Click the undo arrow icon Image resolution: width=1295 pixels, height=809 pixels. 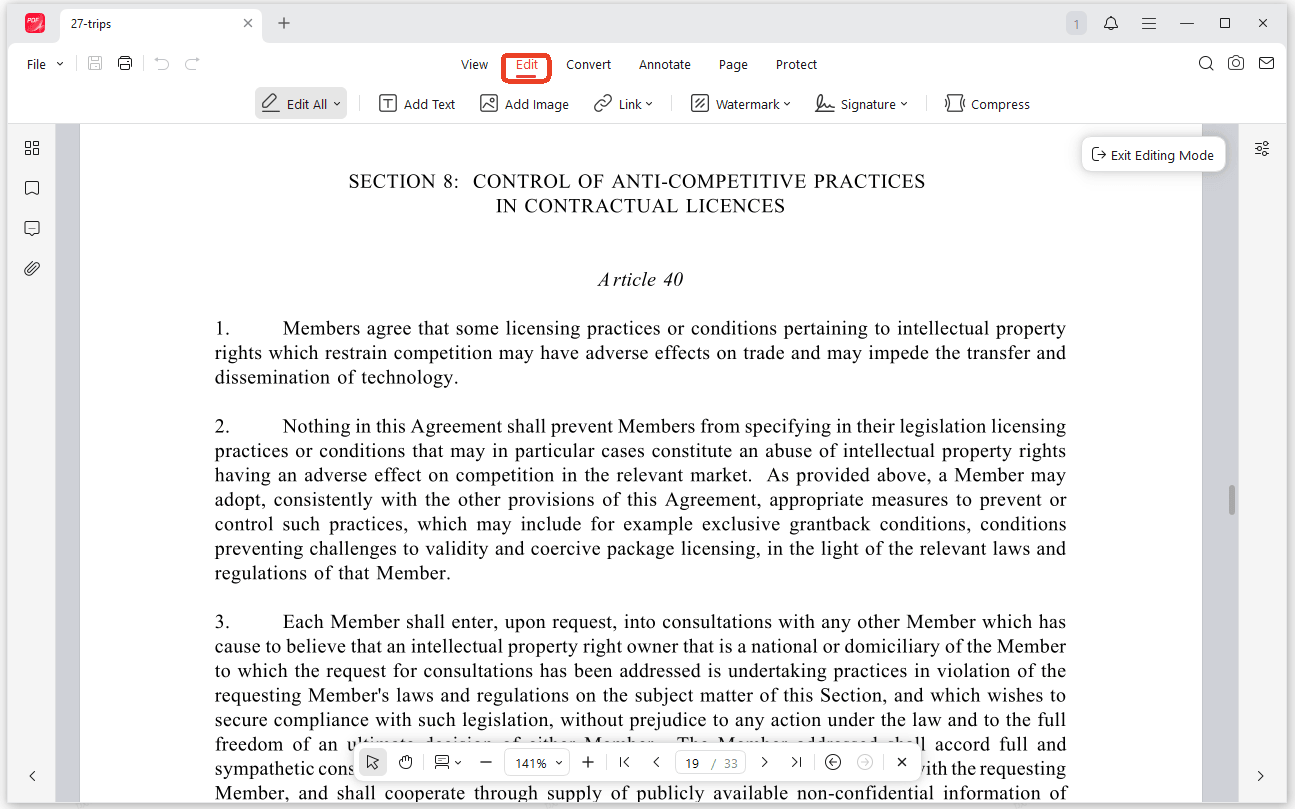[x=162, y=64]
